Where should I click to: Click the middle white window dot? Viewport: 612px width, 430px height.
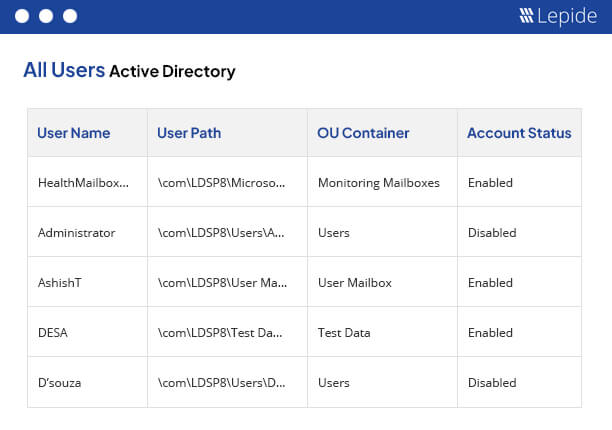46,16
